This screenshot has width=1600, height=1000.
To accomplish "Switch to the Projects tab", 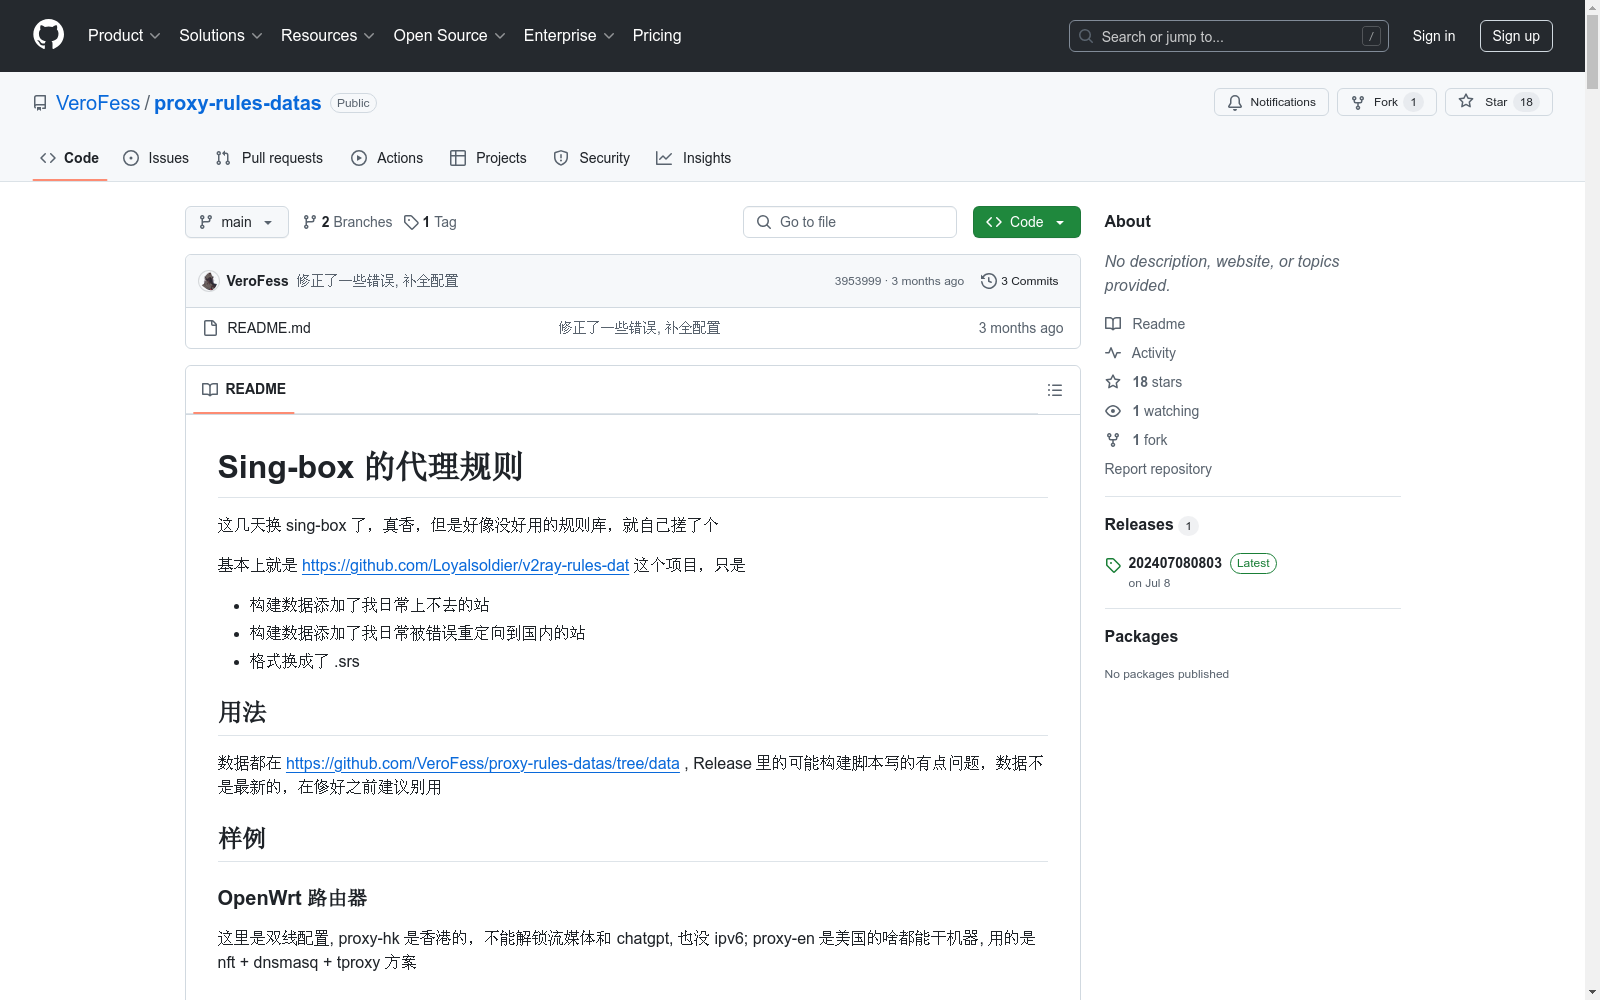I will click(x=488, y=158).
